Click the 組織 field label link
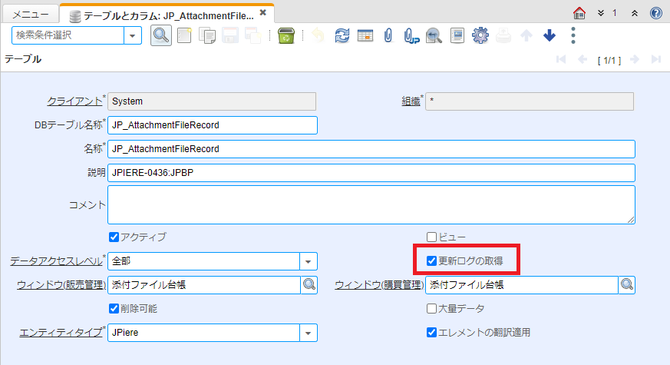 coord(411,101)
